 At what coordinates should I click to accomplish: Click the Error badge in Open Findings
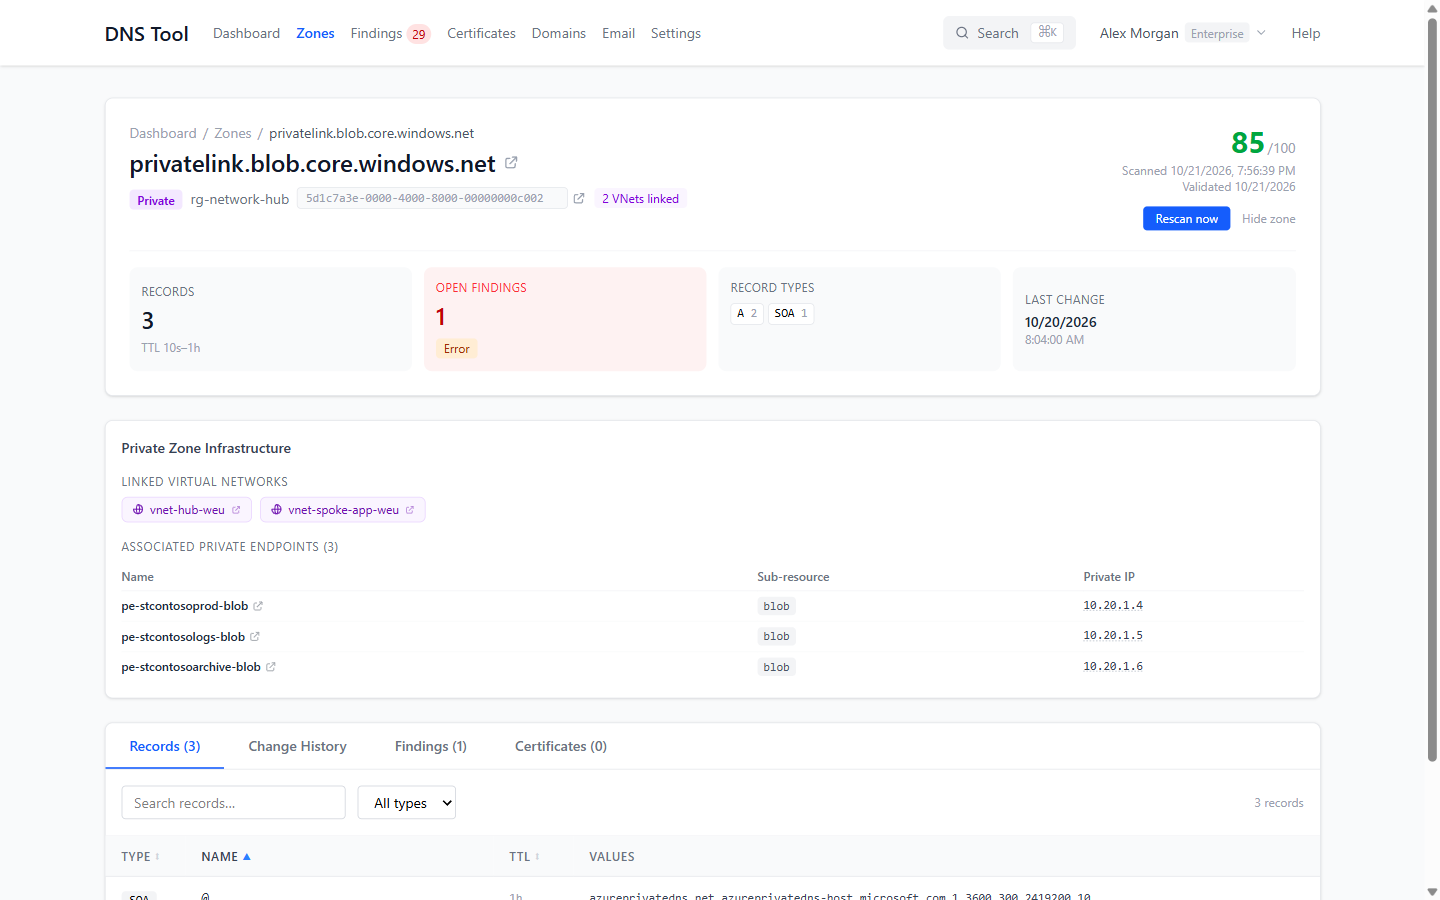pos(456,349)
